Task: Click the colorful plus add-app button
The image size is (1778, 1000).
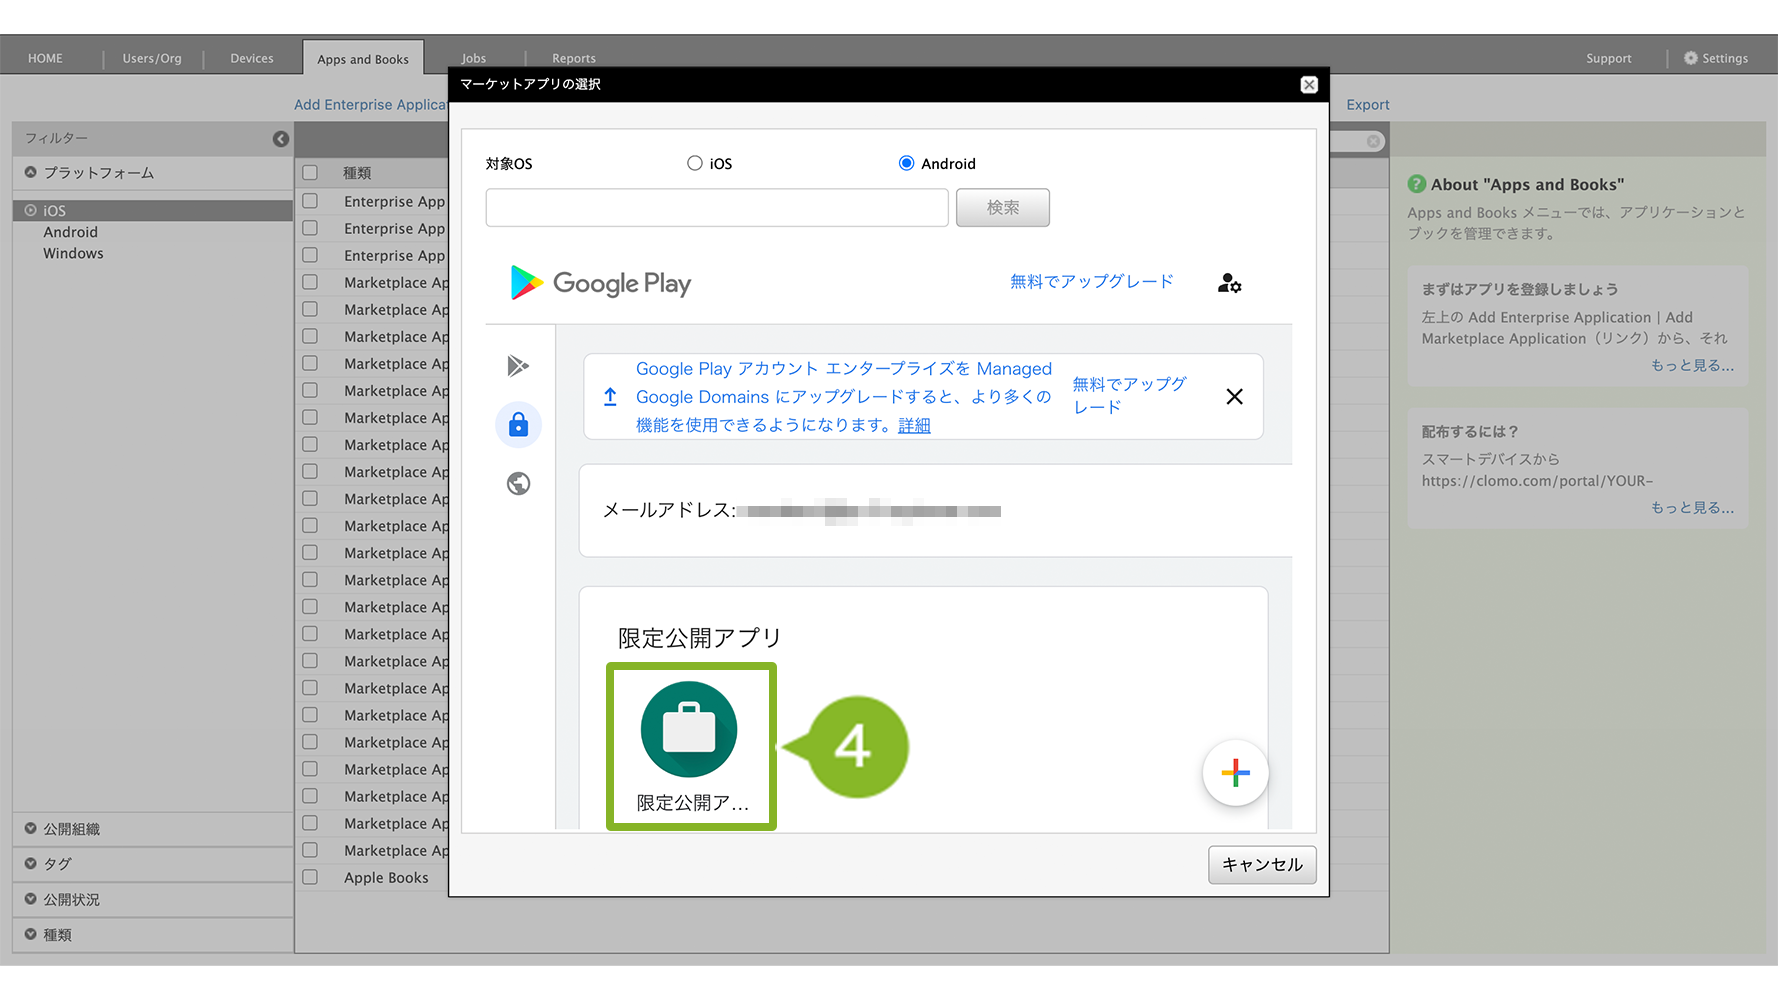Action: [x=1235, y=773]
